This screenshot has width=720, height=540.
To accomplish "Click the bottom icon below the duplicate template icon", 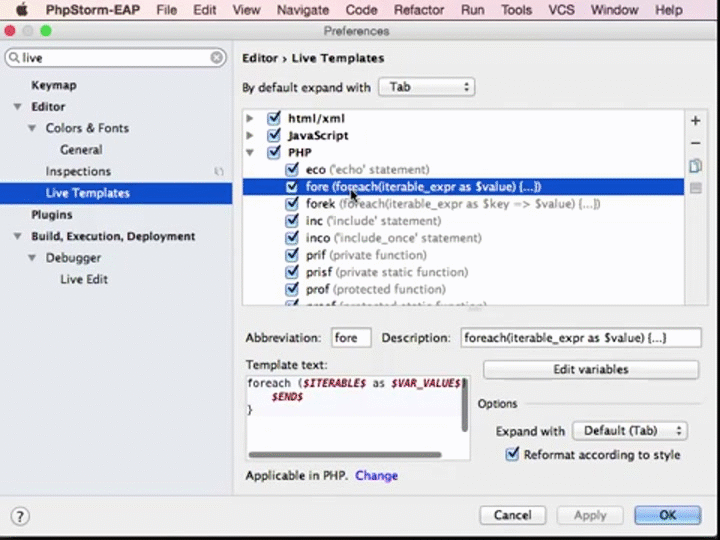I will (x=695, y=188).
